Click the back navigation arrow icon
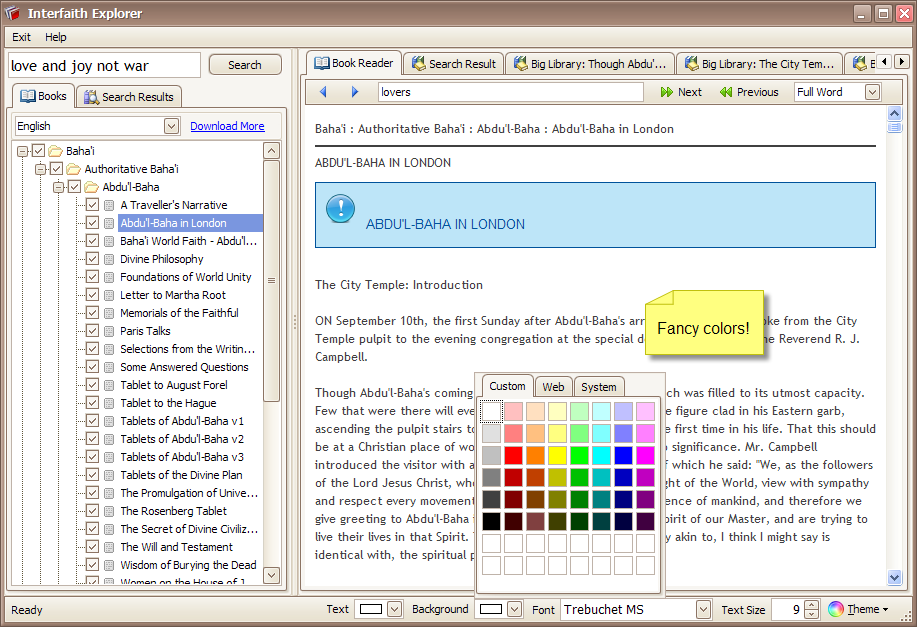917x627 pixels. 323,92
